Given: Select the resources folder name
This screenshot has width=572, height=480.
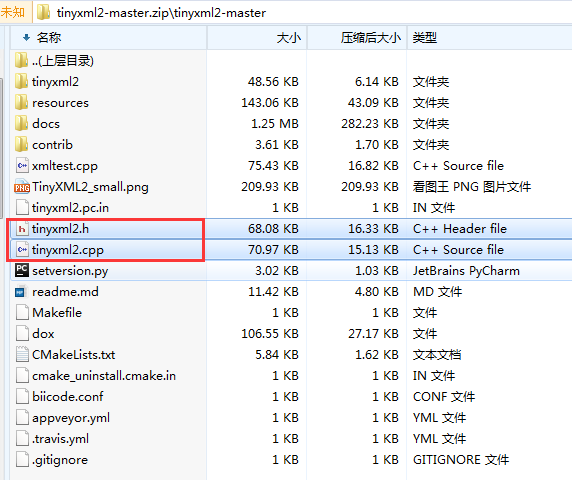Looking at the screenshot, I should (x=60, y=103).
